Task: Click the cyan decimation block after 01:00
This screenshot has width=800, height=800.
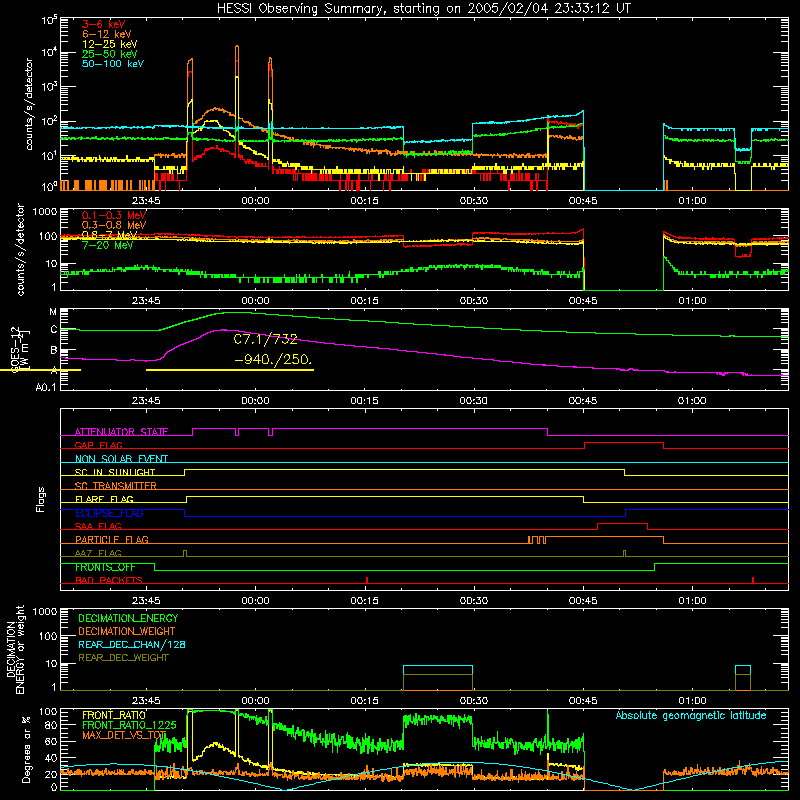Action: click(743, 670)
